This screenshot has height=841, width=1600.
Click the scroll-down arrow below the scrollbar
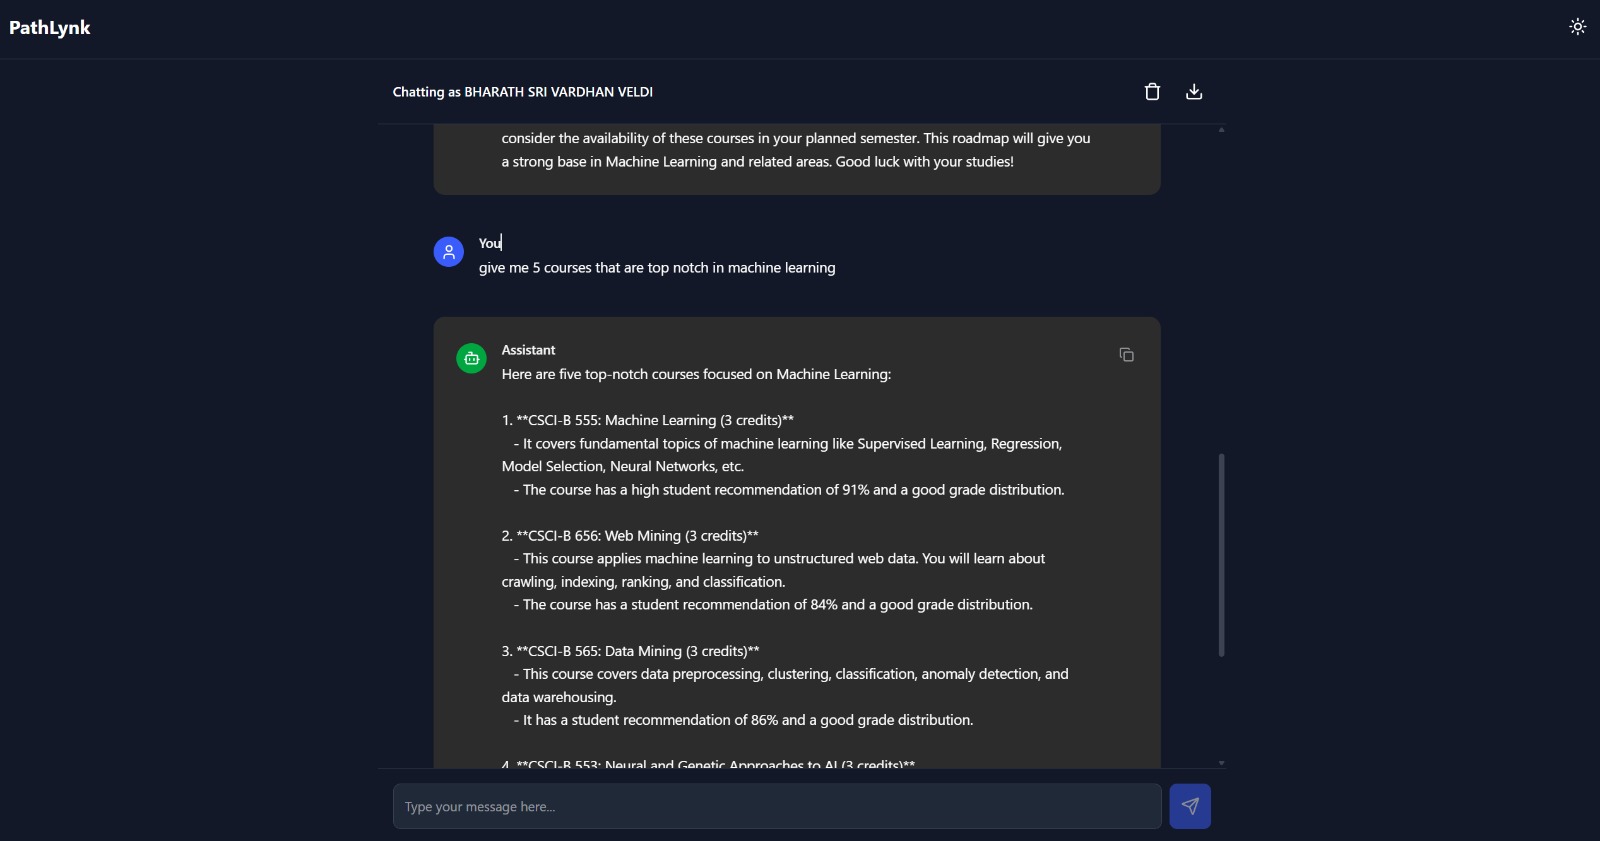[x=1221, y=760]
